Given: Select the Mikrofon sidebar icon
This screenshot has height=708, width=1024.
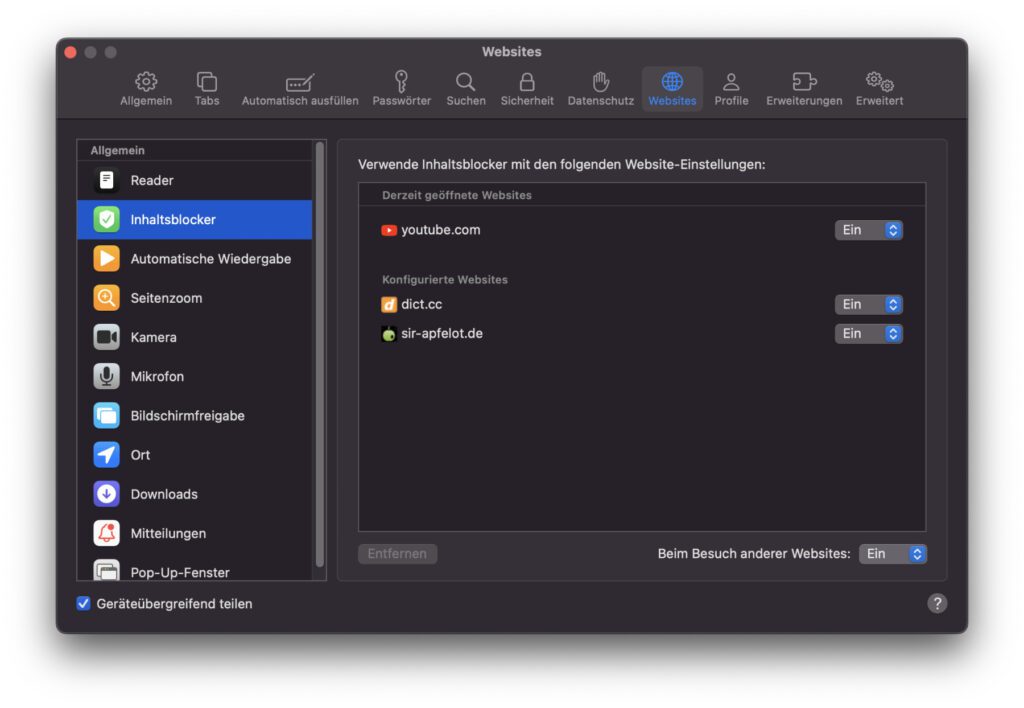Looking at the screenshot, I should click(x=107, y=377).
